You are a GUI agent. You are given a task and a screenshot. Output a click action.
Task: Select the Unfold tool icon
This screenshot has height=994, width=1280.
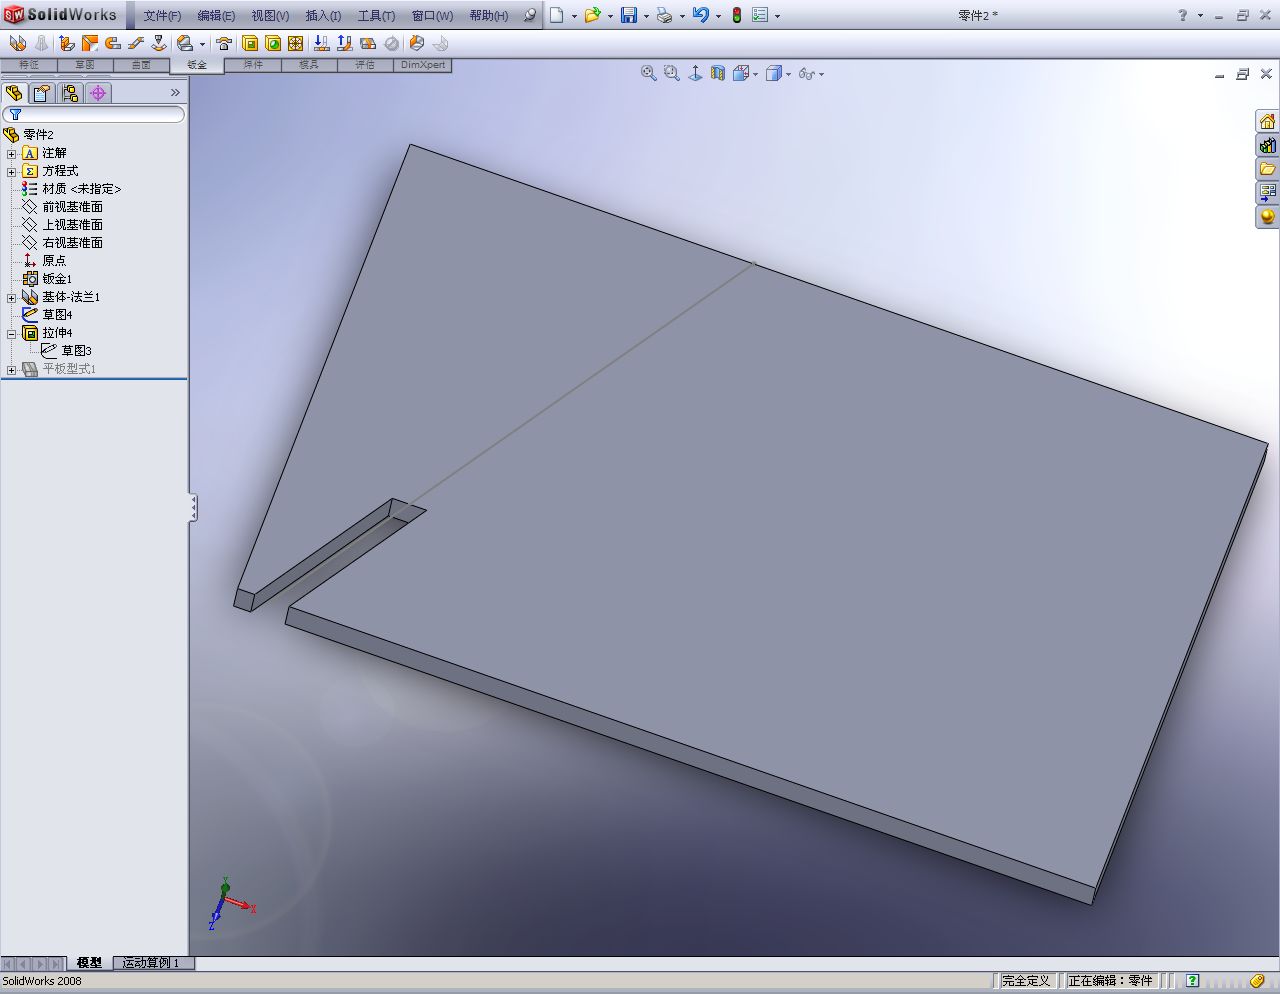(321, 43)
